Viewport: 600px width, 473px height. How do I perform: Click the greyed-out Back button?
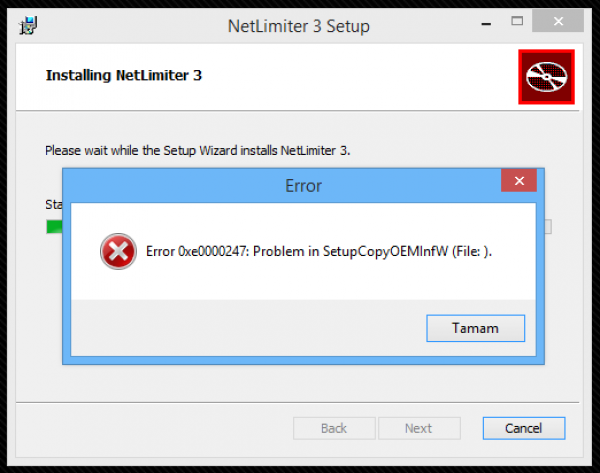tap(334, 428)
